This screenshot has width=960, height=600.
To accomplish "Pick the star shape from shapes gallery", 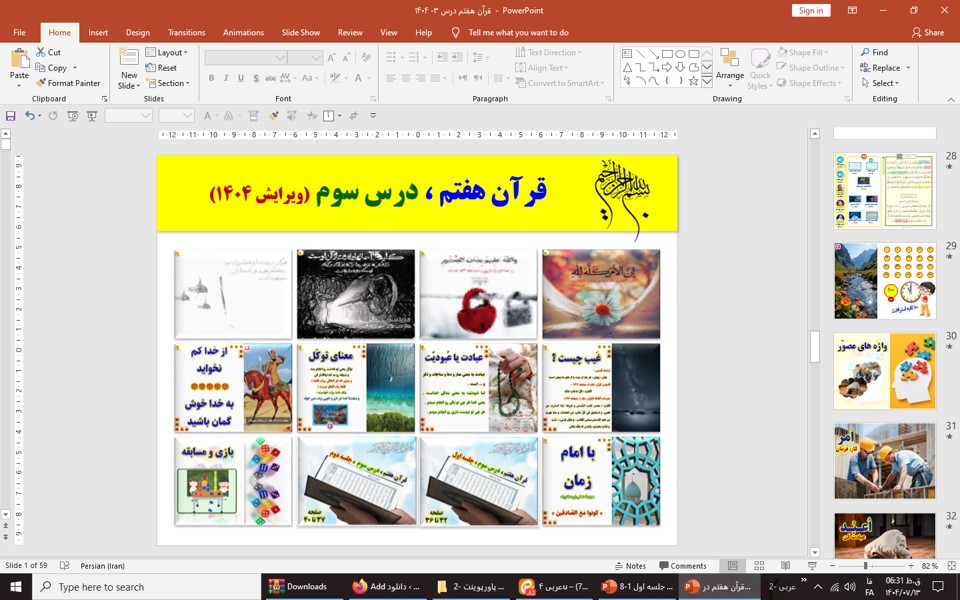I will tap(693, 81).
